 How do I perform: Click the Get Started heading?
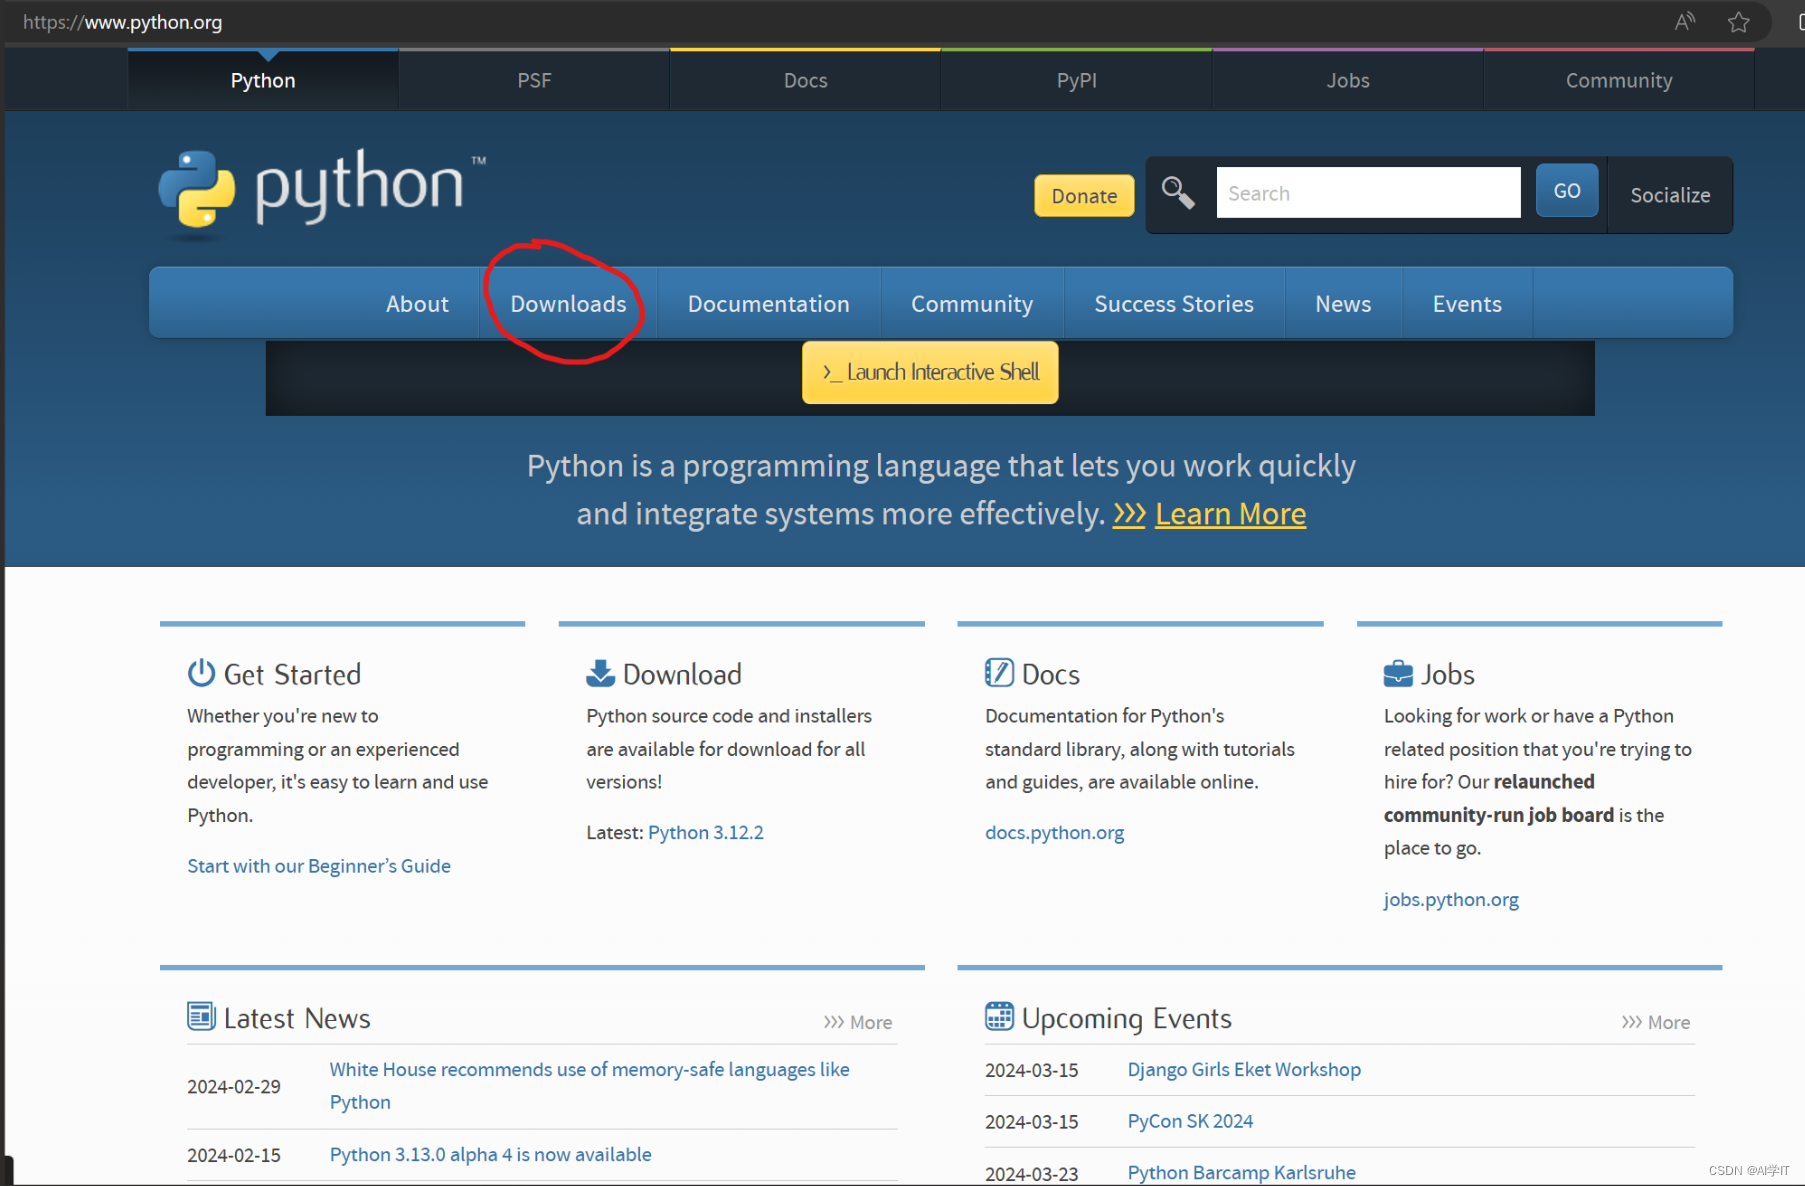[292, 674]
